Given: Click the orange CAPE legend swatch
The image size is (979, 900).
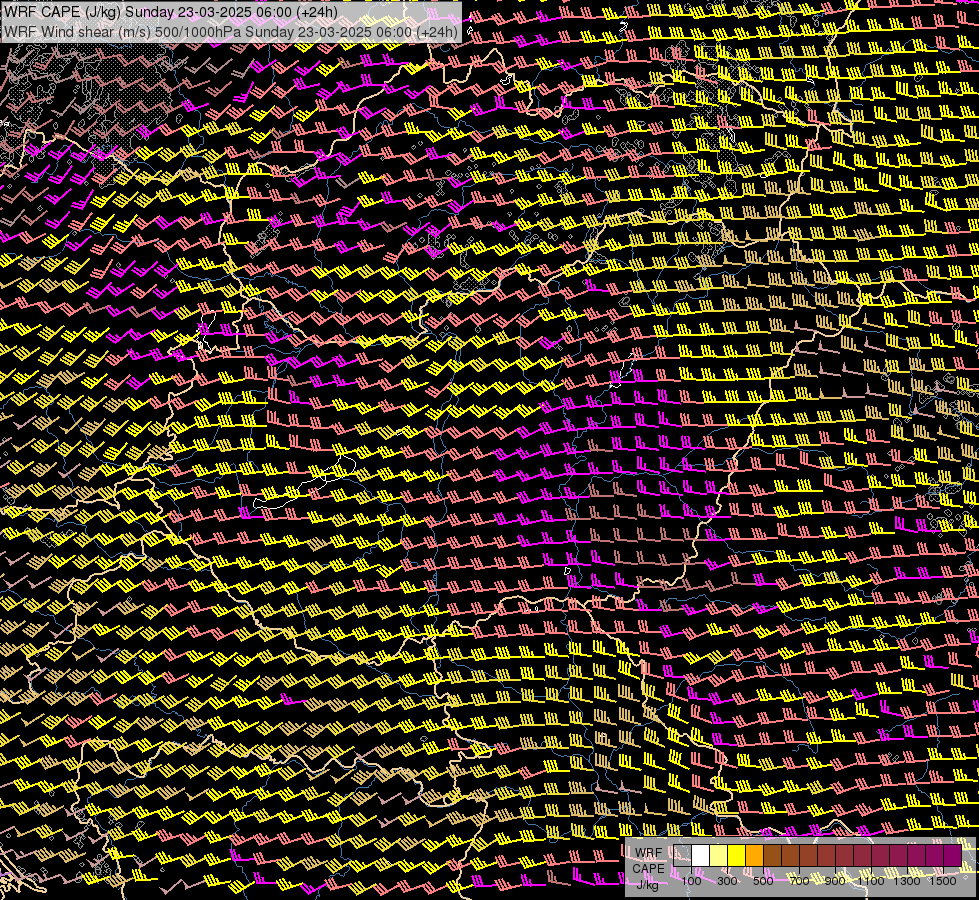Looking at the screenshot, I should (x=754, y=856).
